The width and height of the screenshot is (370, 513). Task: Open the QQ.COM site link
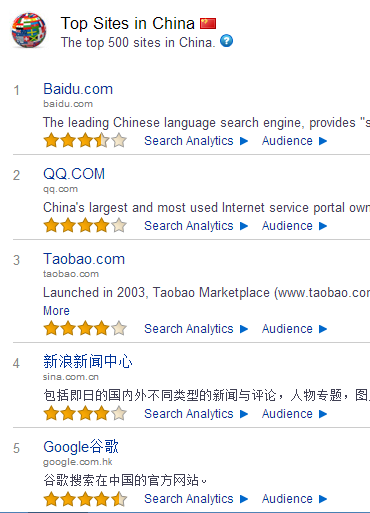[74, 174]
